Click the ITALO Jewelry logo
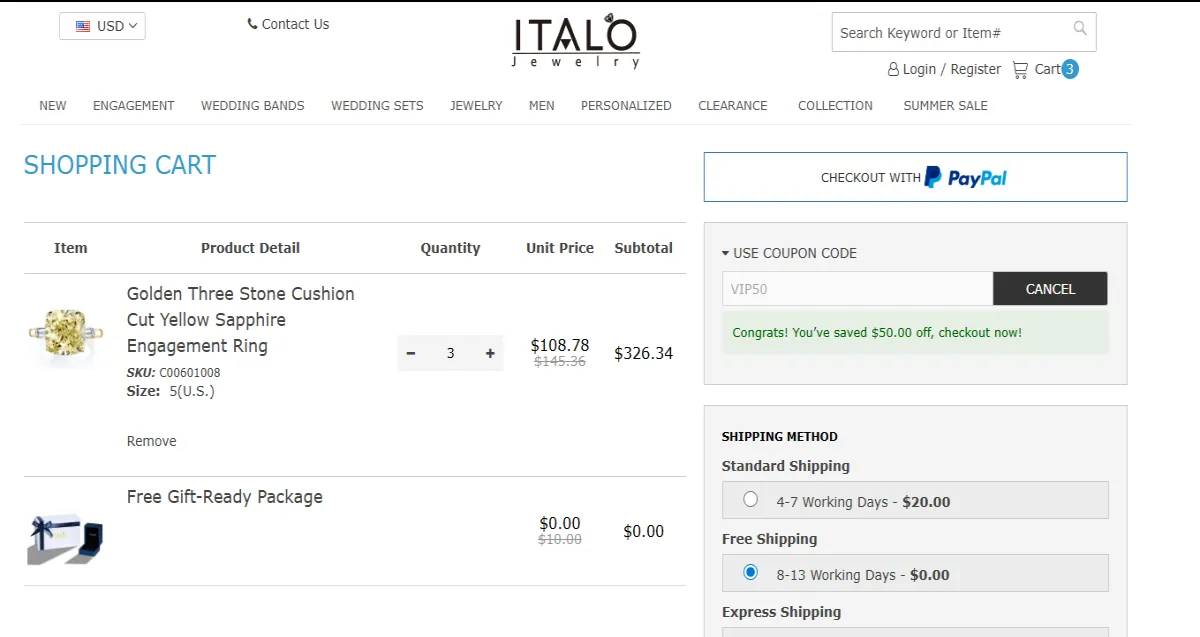Image resolution: width=1200 pixels, height=637 pixels. (x=576, y=43)
